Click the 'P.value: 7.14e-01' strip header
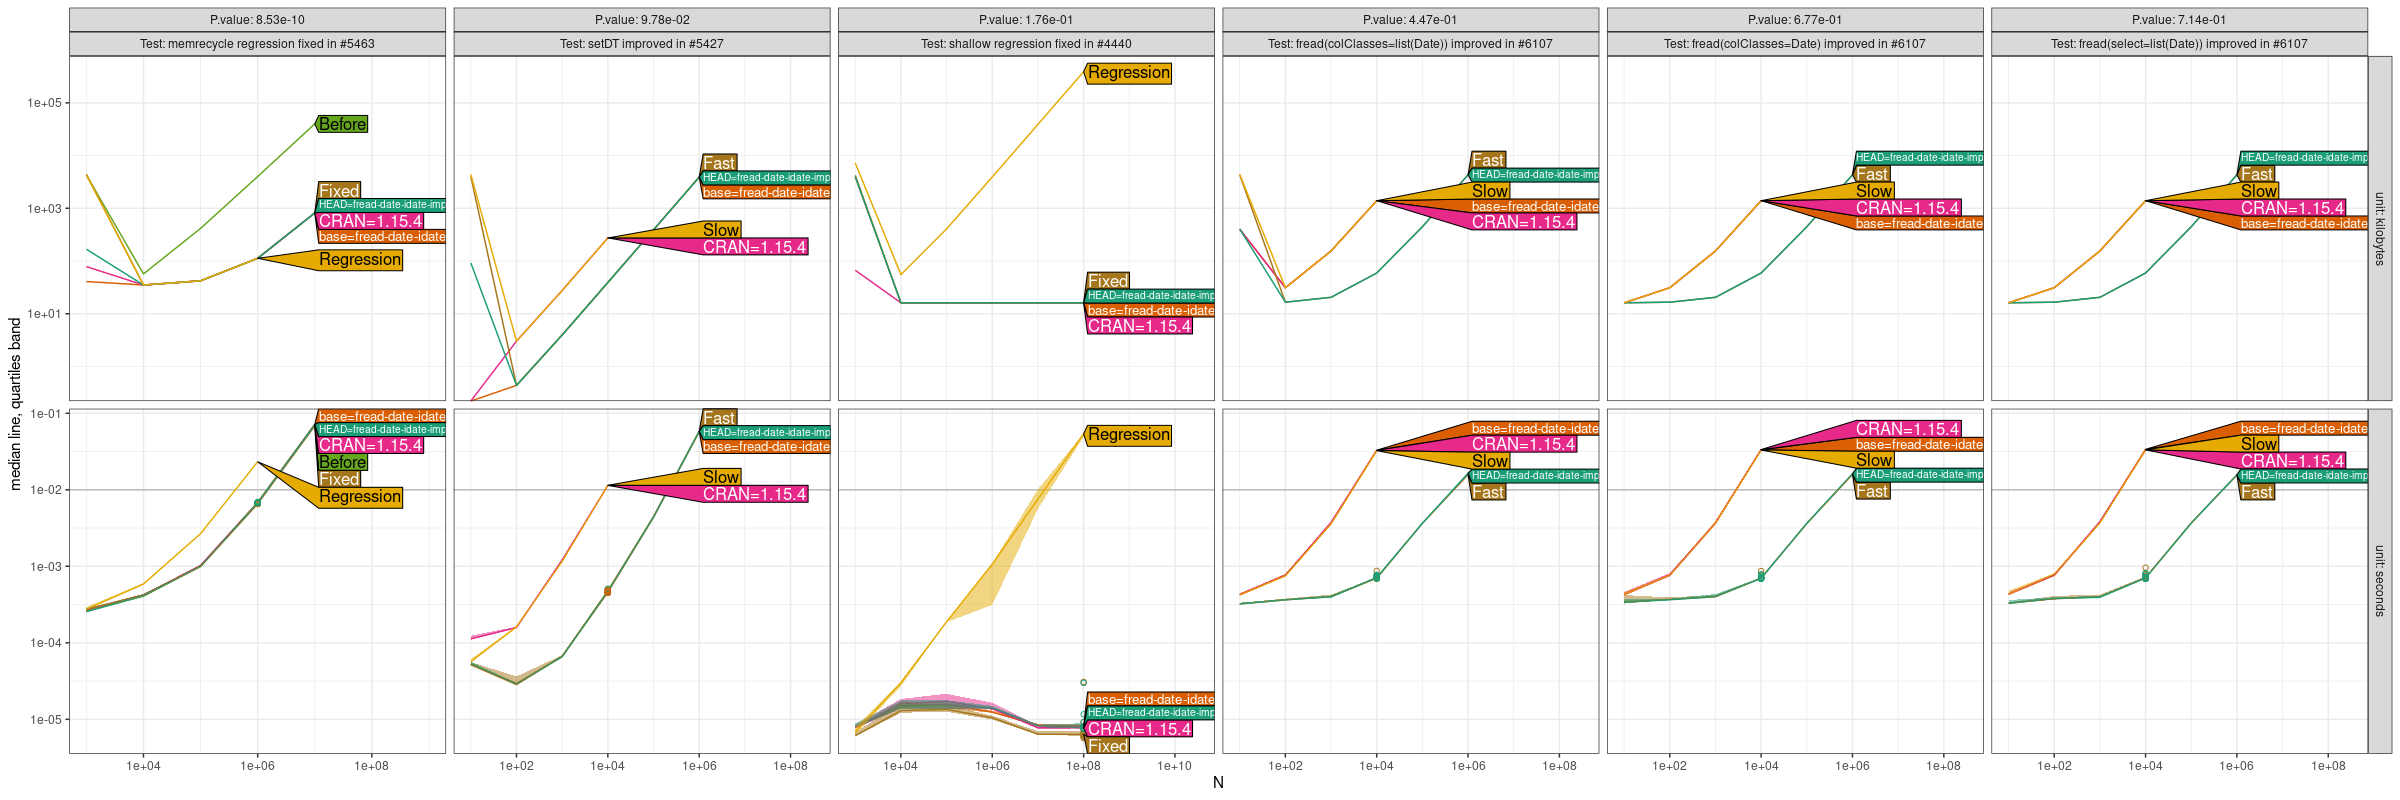Screen dimensions: 2400x800 (x=2179, y=20)
